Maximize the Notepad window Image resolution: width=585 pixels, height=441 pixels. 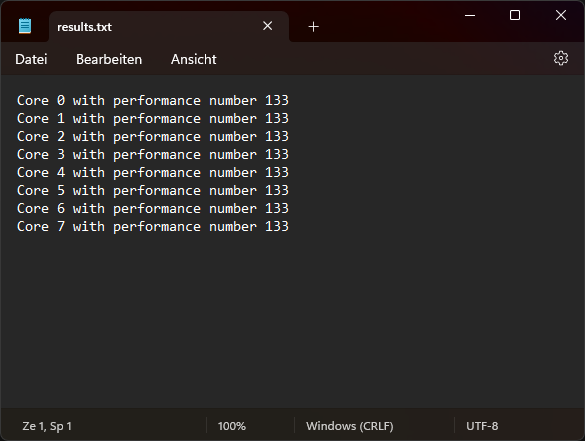coord(515,15)
